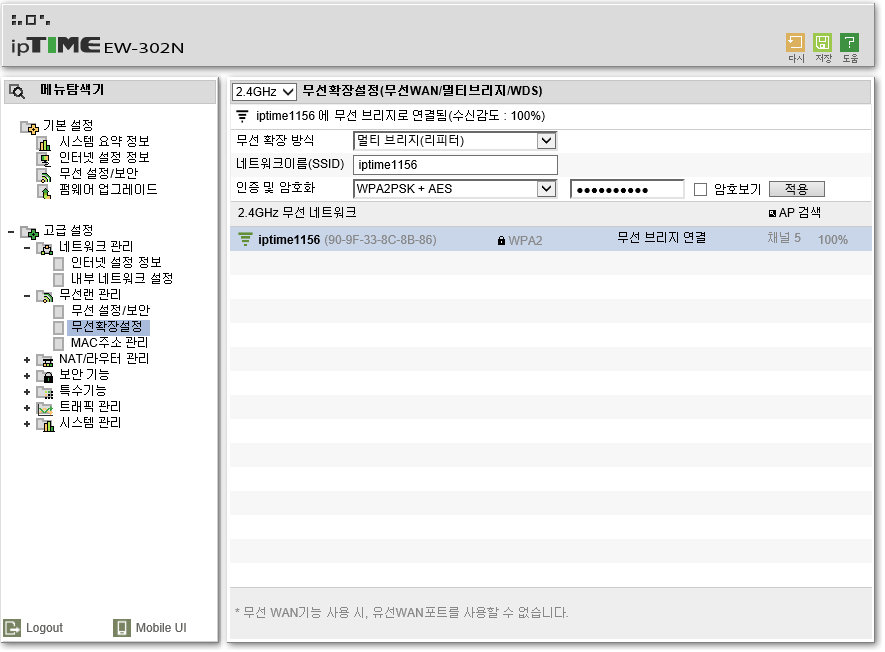Open 펌웨어 업그레이드 menu item

point(108,190)
